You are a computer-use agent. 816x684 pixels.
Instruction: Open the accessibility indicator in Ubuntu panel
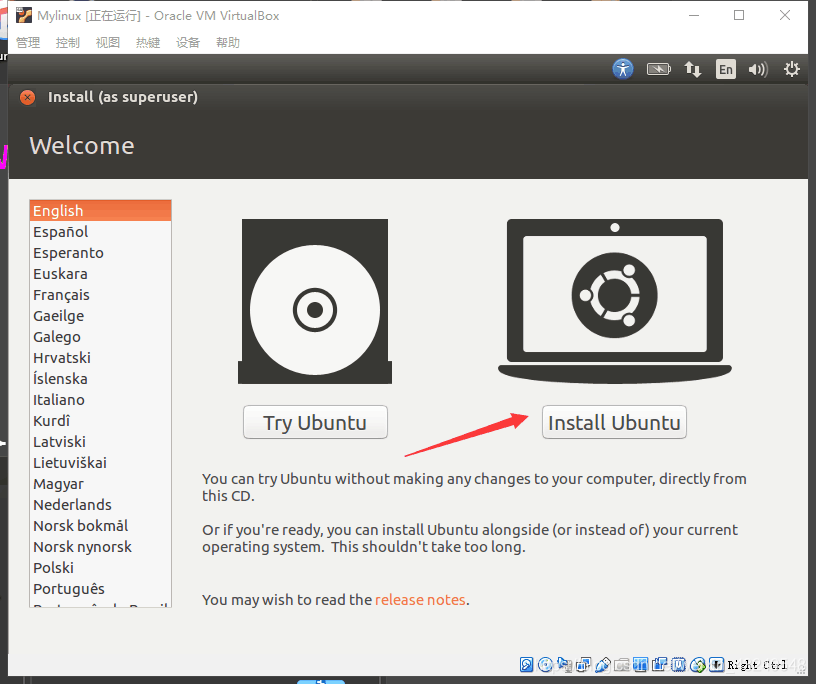coord(623,69)
